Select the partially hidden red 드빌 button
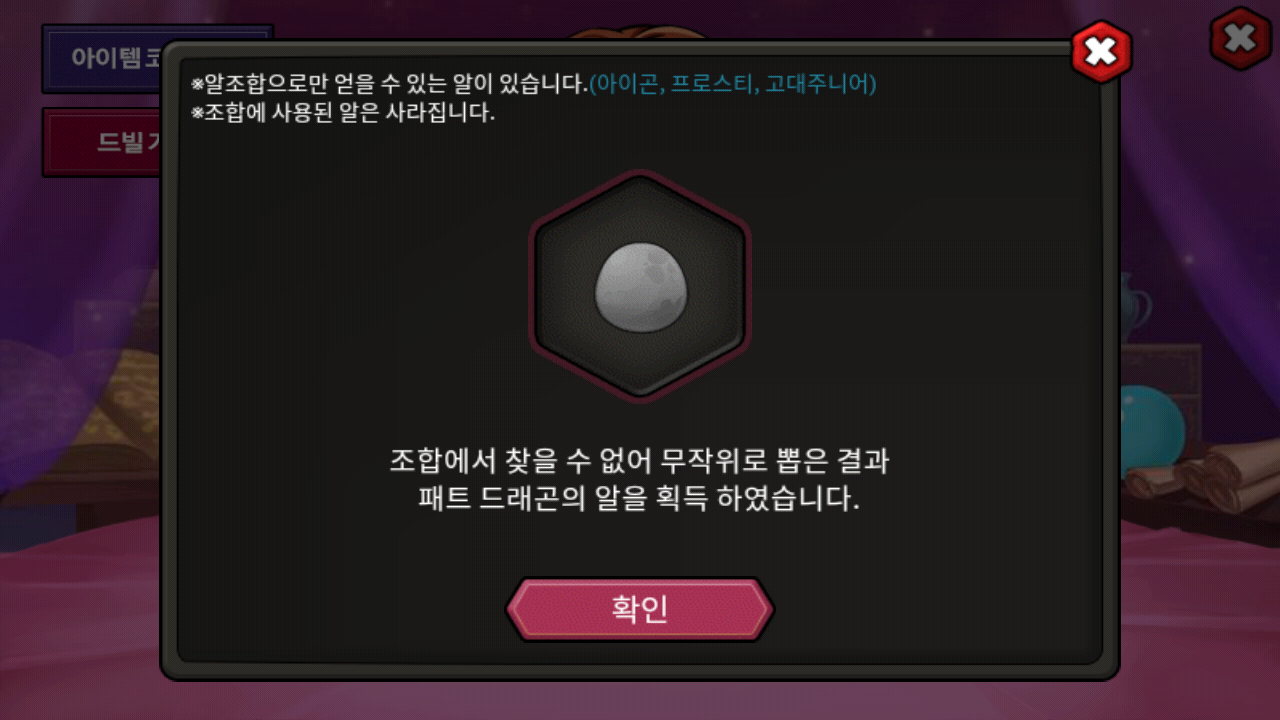 pyautogui.click(x=101, y=142)
